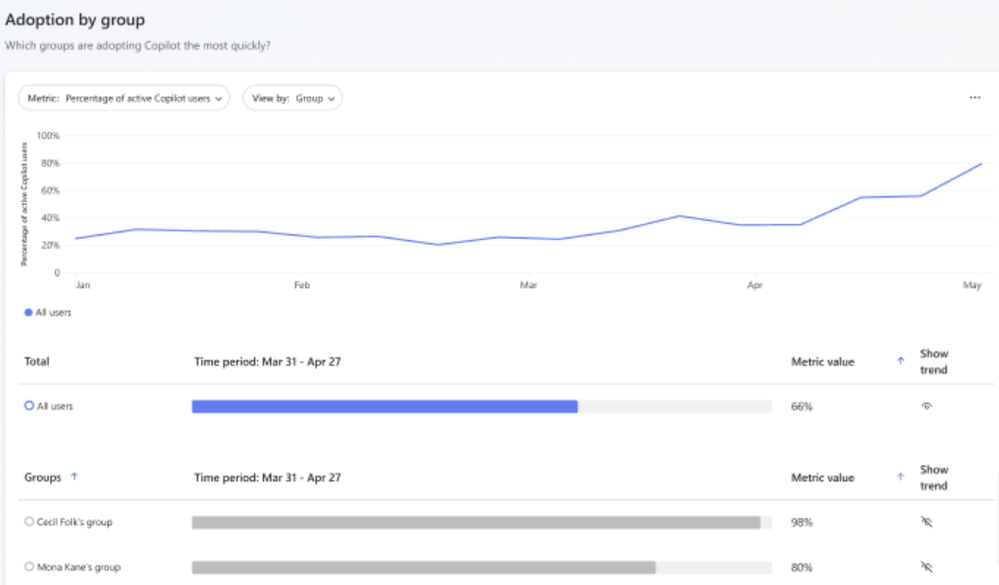Viewport: 999px width, 585px height.
Task: Hide trend for All users row
Action: point(927,406)
